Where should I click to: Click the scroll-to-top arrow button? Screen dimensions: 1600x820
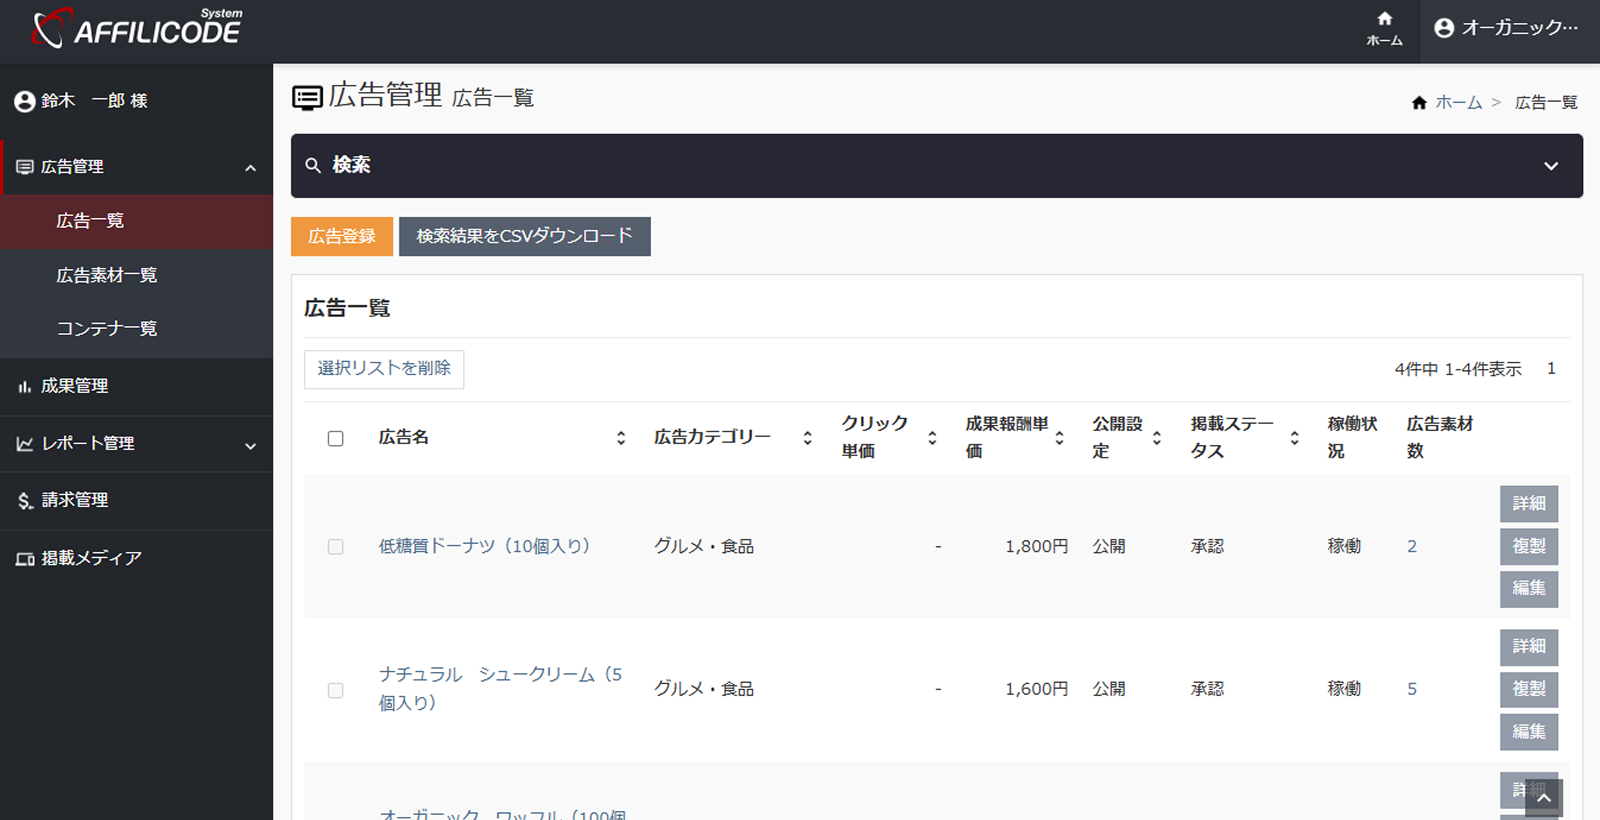coord(1543,798)
